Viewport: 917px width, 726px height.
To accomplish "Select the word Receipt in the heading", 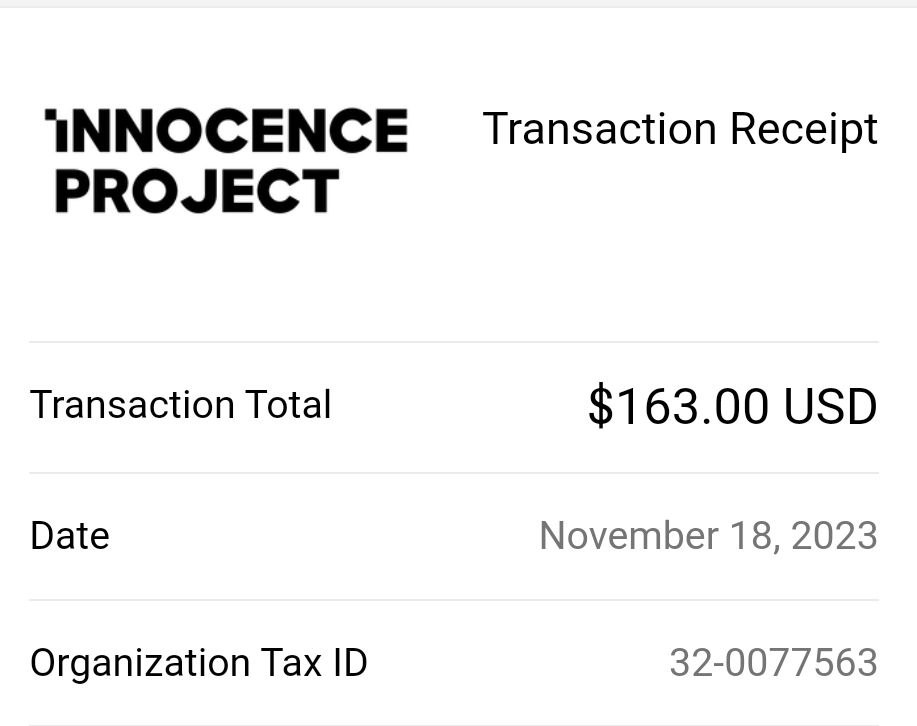I will (804, 130).
